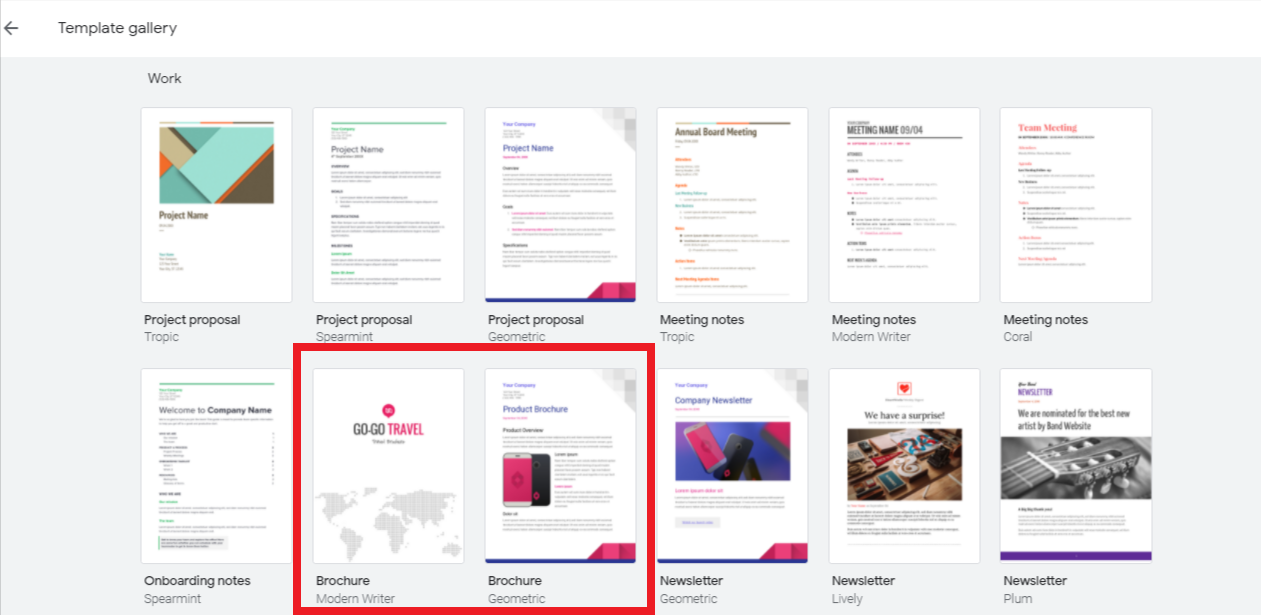Click the Meeting notes Coral name label
The width and height of the screenshot is (1261, 615).
tap(1045, 319)
